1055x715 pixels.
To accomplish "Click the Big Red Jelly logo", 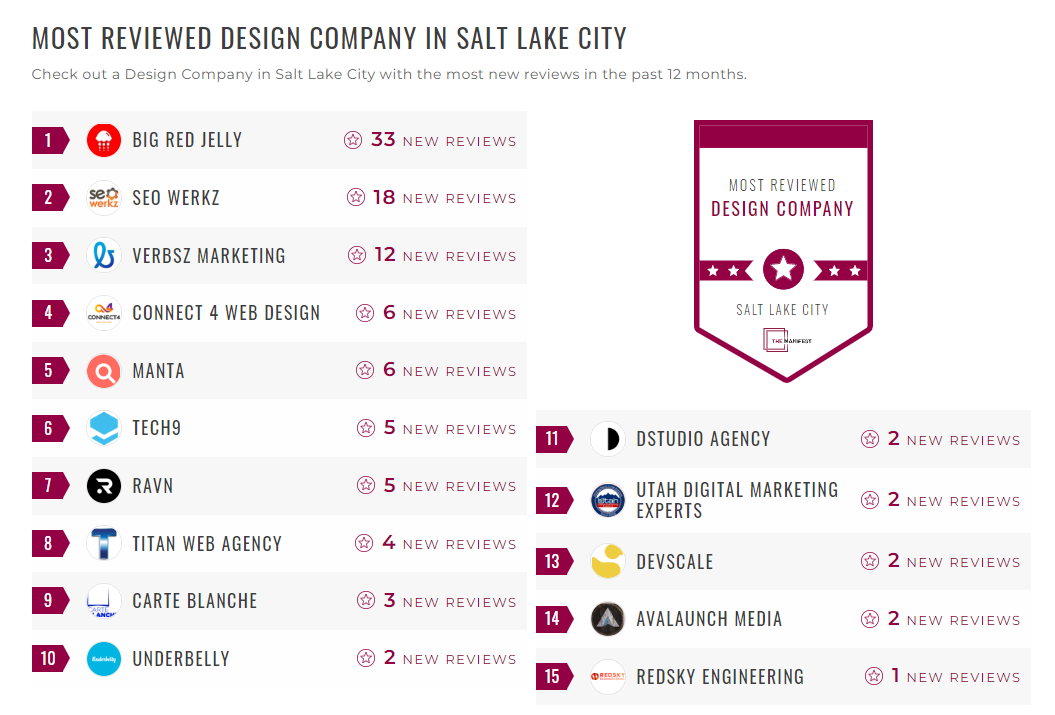I will [103, 139].
